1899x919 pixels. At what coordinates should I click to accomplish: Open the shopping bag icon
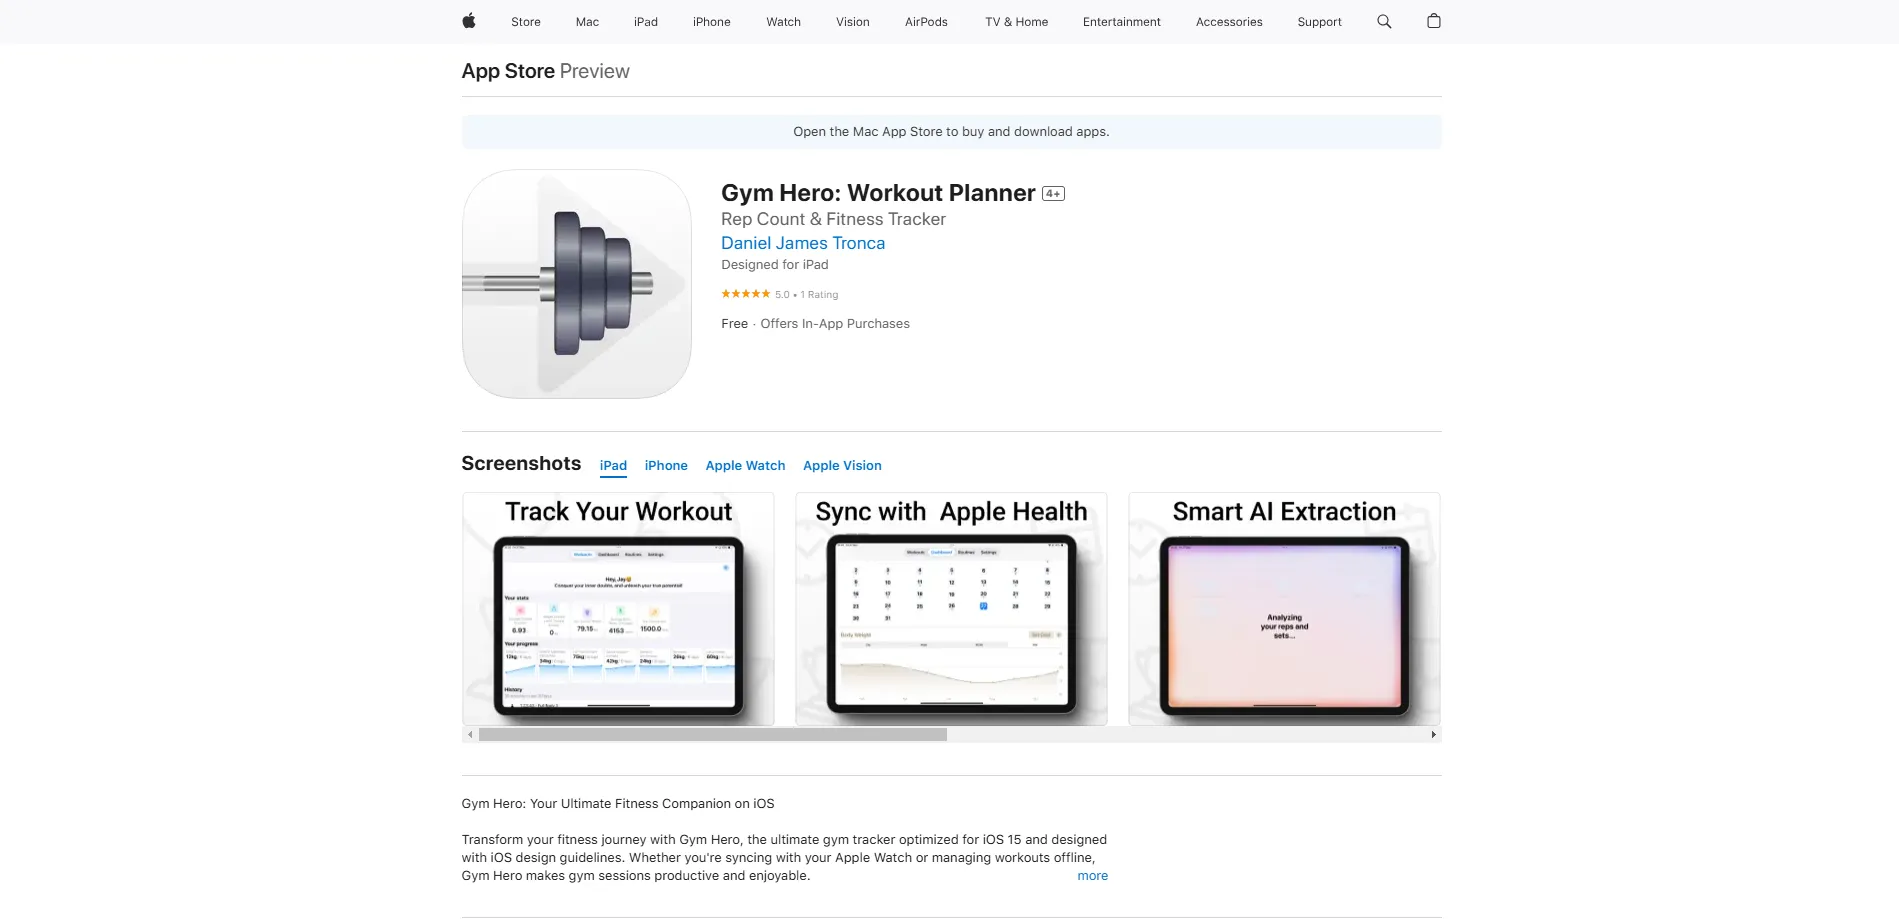(x=1433, y=21)
